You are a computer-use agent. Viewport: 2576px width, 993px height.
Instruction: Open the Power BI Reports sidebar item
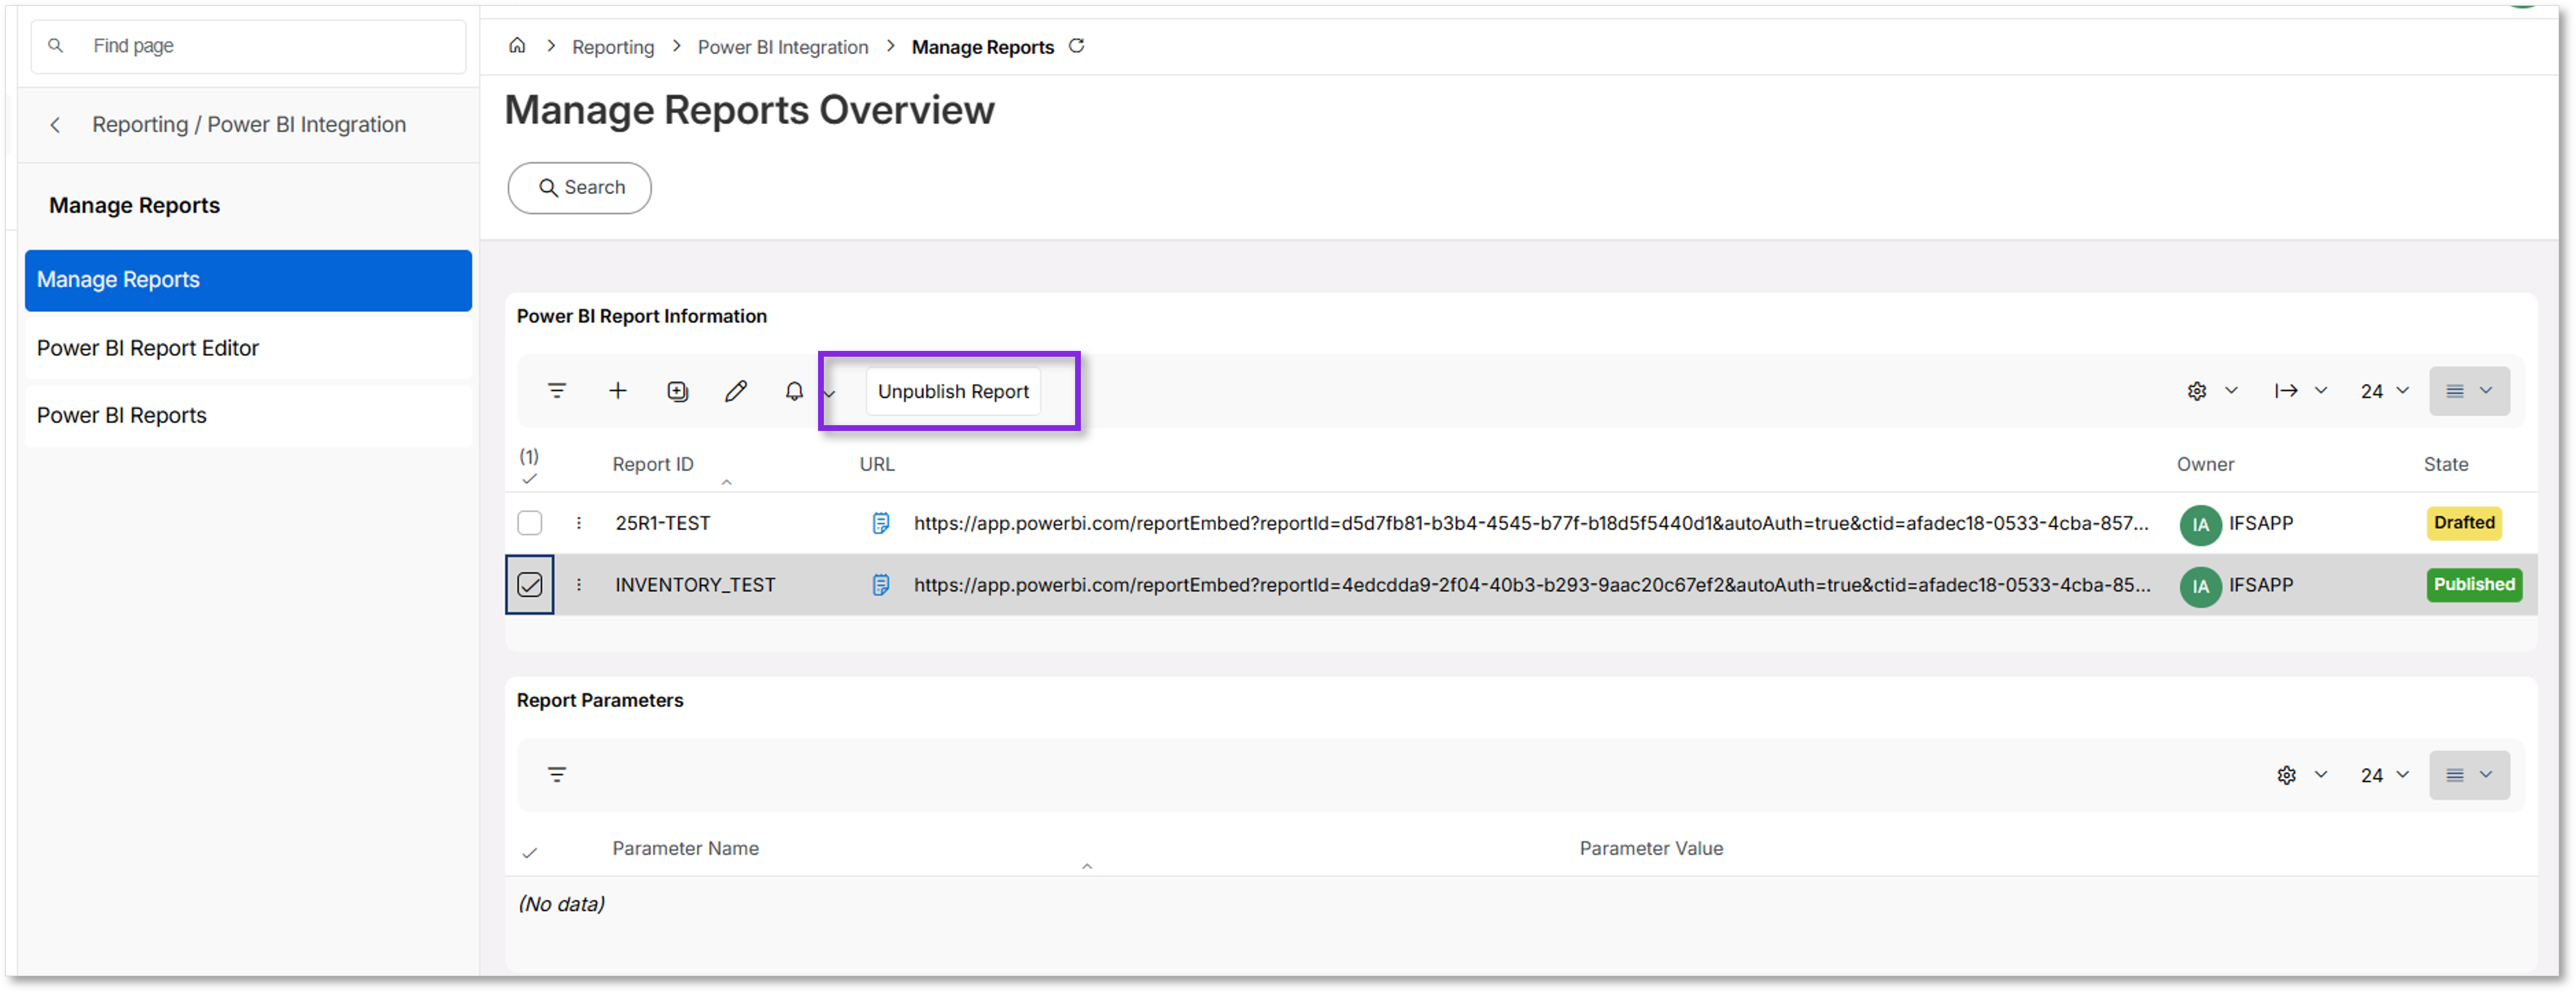(120, 414)
